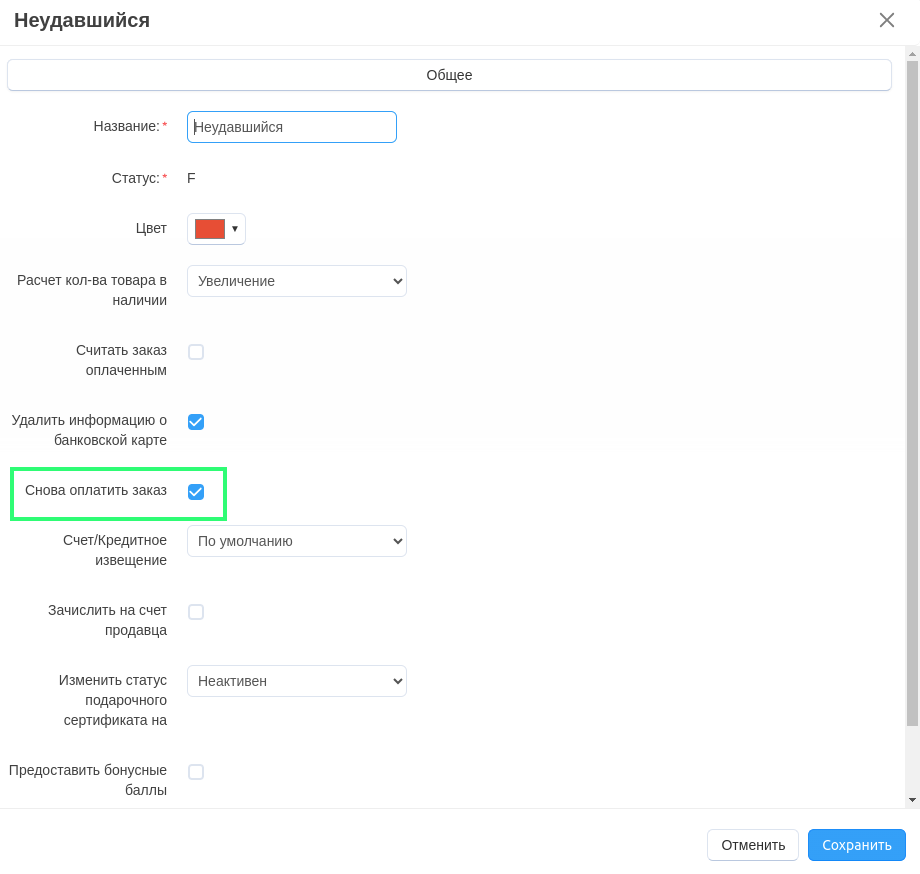
Task: Uncheck Удалить информацию о банковской карте
Action: pyautogui.click(x=196, y=422)
